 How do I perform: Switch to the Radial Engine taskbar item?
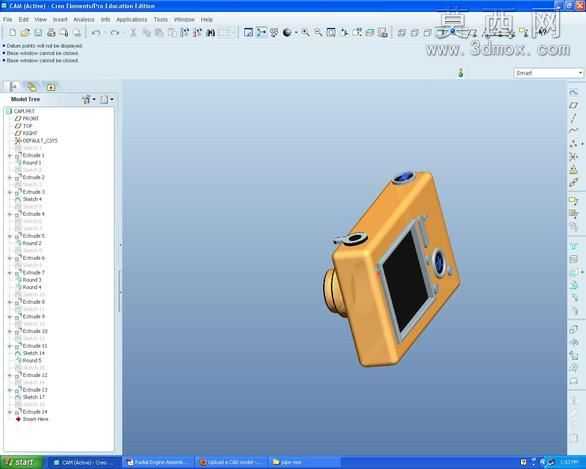pyautogui.click(x=159, y=463)
